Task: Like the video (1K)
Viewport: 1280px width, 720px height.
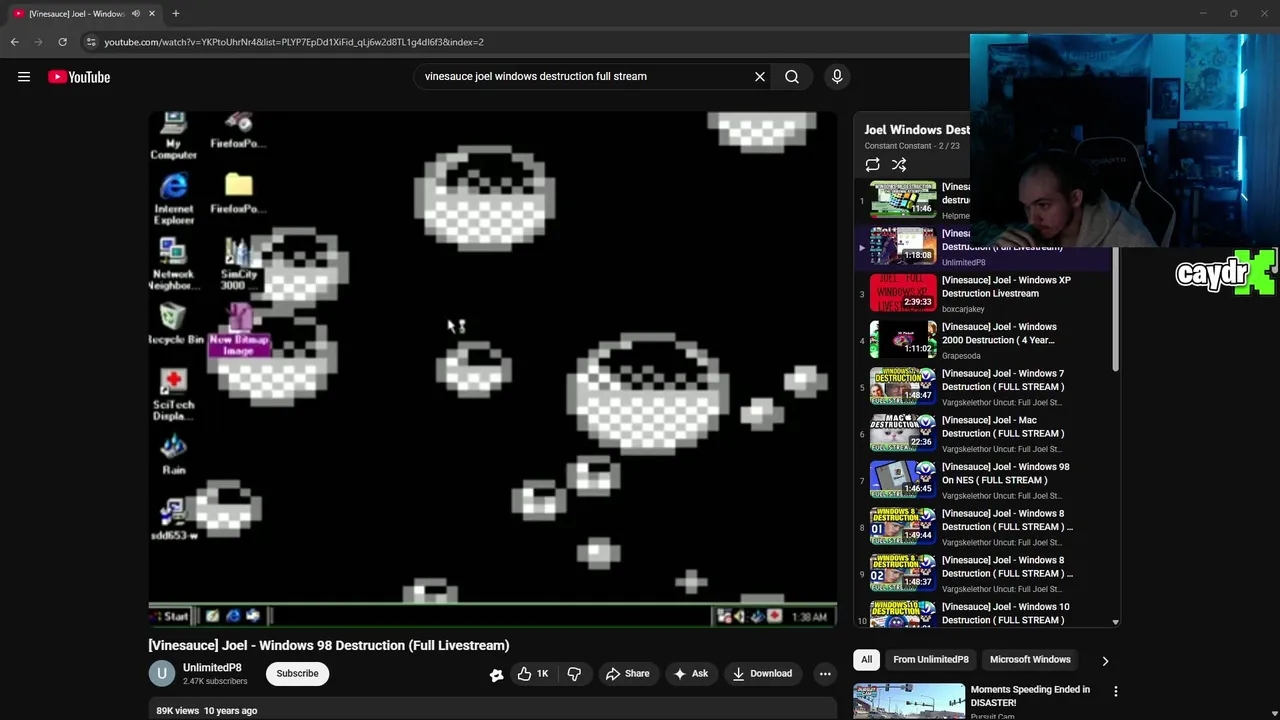Action: click(532, 674)
